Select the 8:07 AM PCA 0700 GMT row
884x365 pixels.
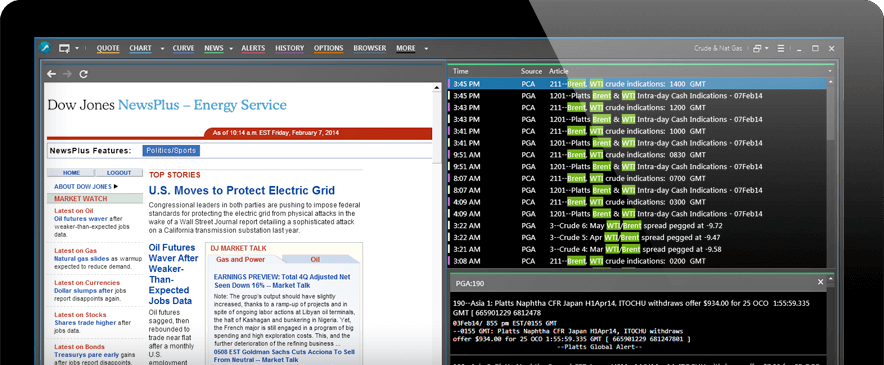[638, 178]
